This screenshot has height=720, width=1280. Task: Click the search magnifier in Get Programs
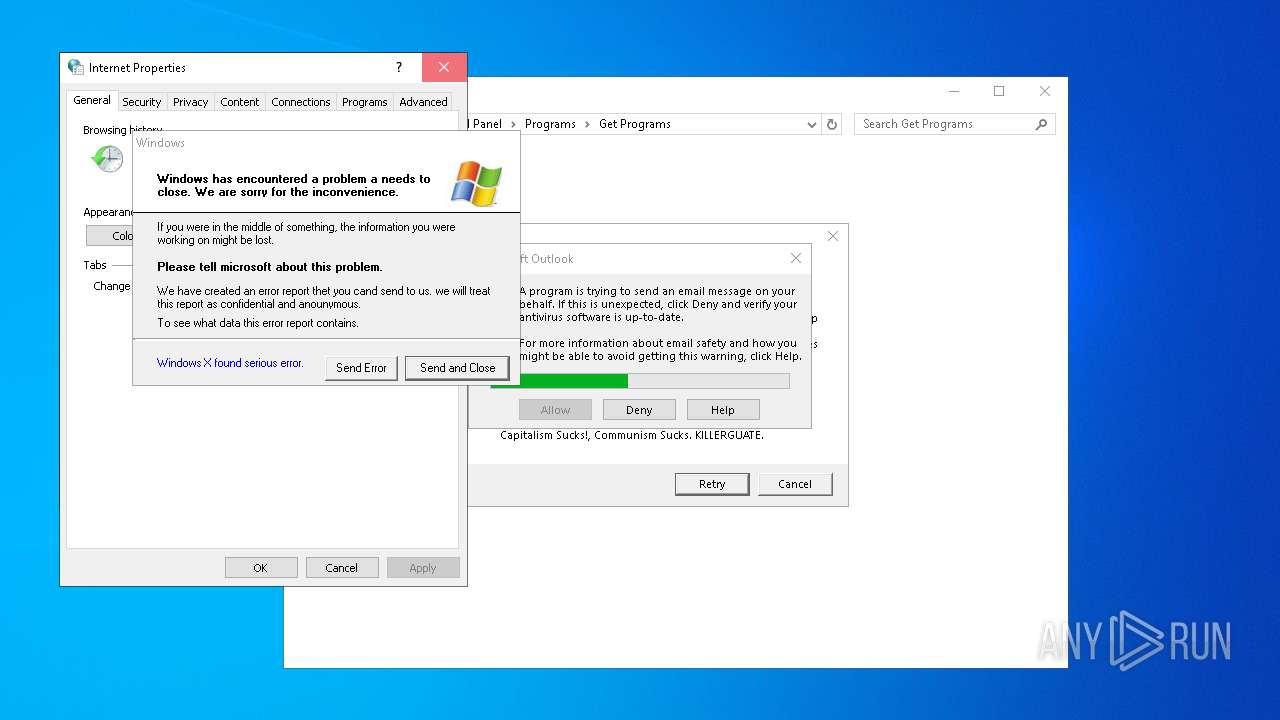click(1041, 124)
